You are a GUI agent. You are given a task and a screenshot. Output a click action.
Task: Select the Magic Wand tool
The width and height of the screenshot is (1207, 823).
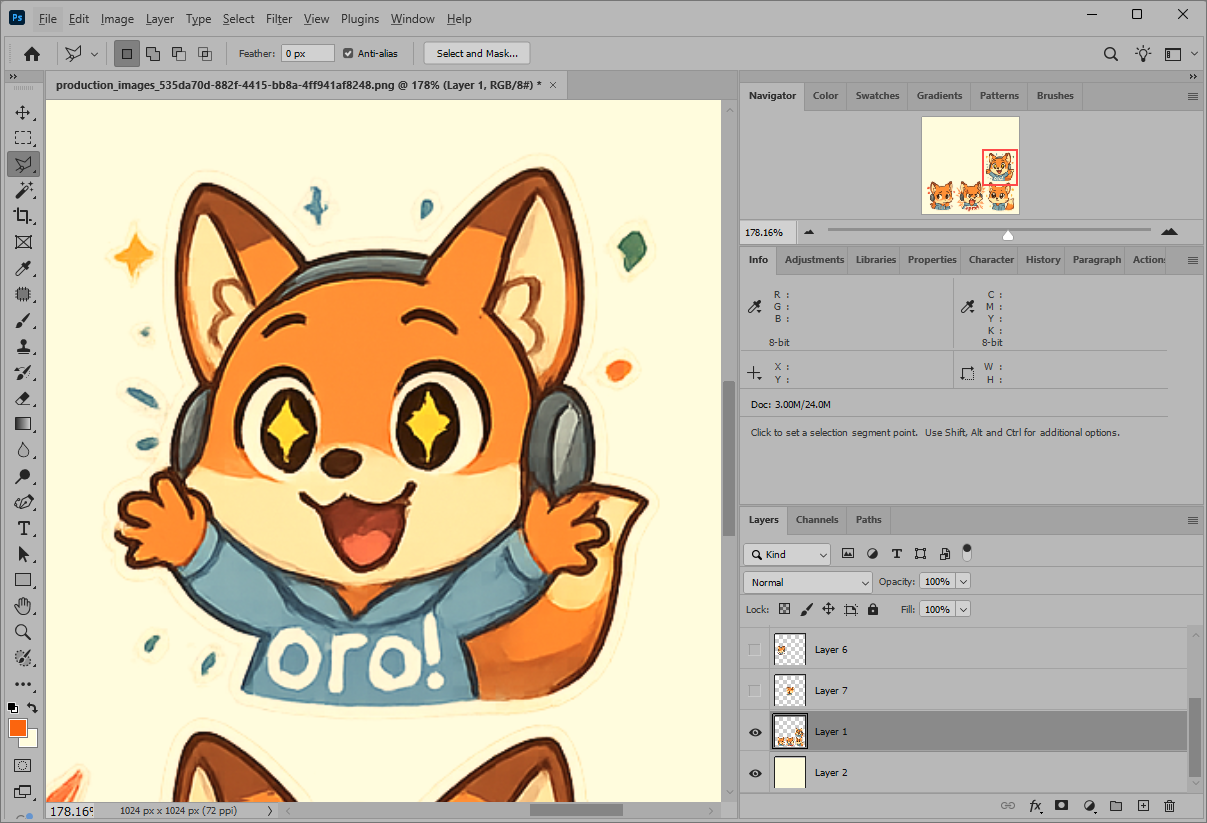[x=23, y=190]
